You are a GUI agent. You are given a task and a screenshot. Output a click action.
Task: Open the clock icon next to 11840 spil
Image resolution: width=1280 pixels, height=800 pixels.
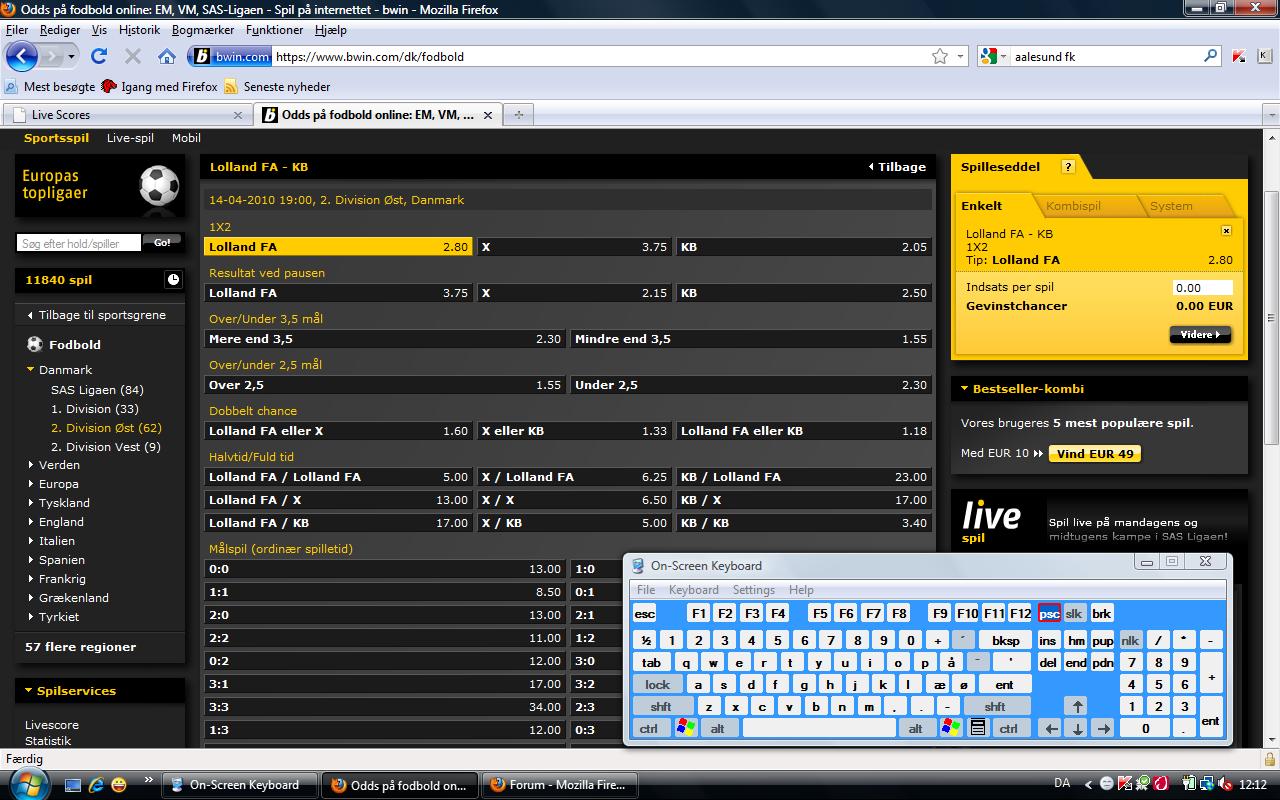pyautogui.click(x=173, y=280)
